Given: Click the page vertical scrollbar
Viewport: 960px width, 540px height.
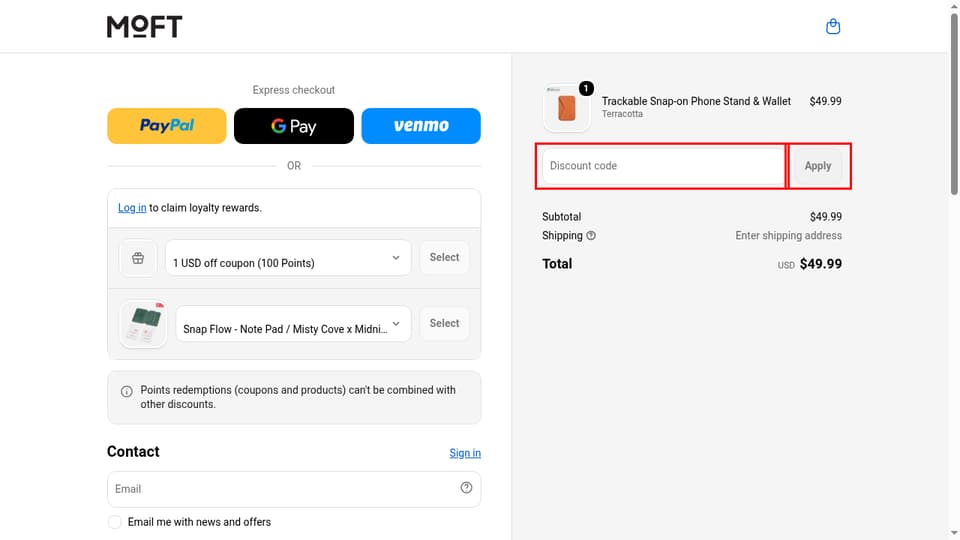Looking at the screenshot, I should (x=954, y=104).
